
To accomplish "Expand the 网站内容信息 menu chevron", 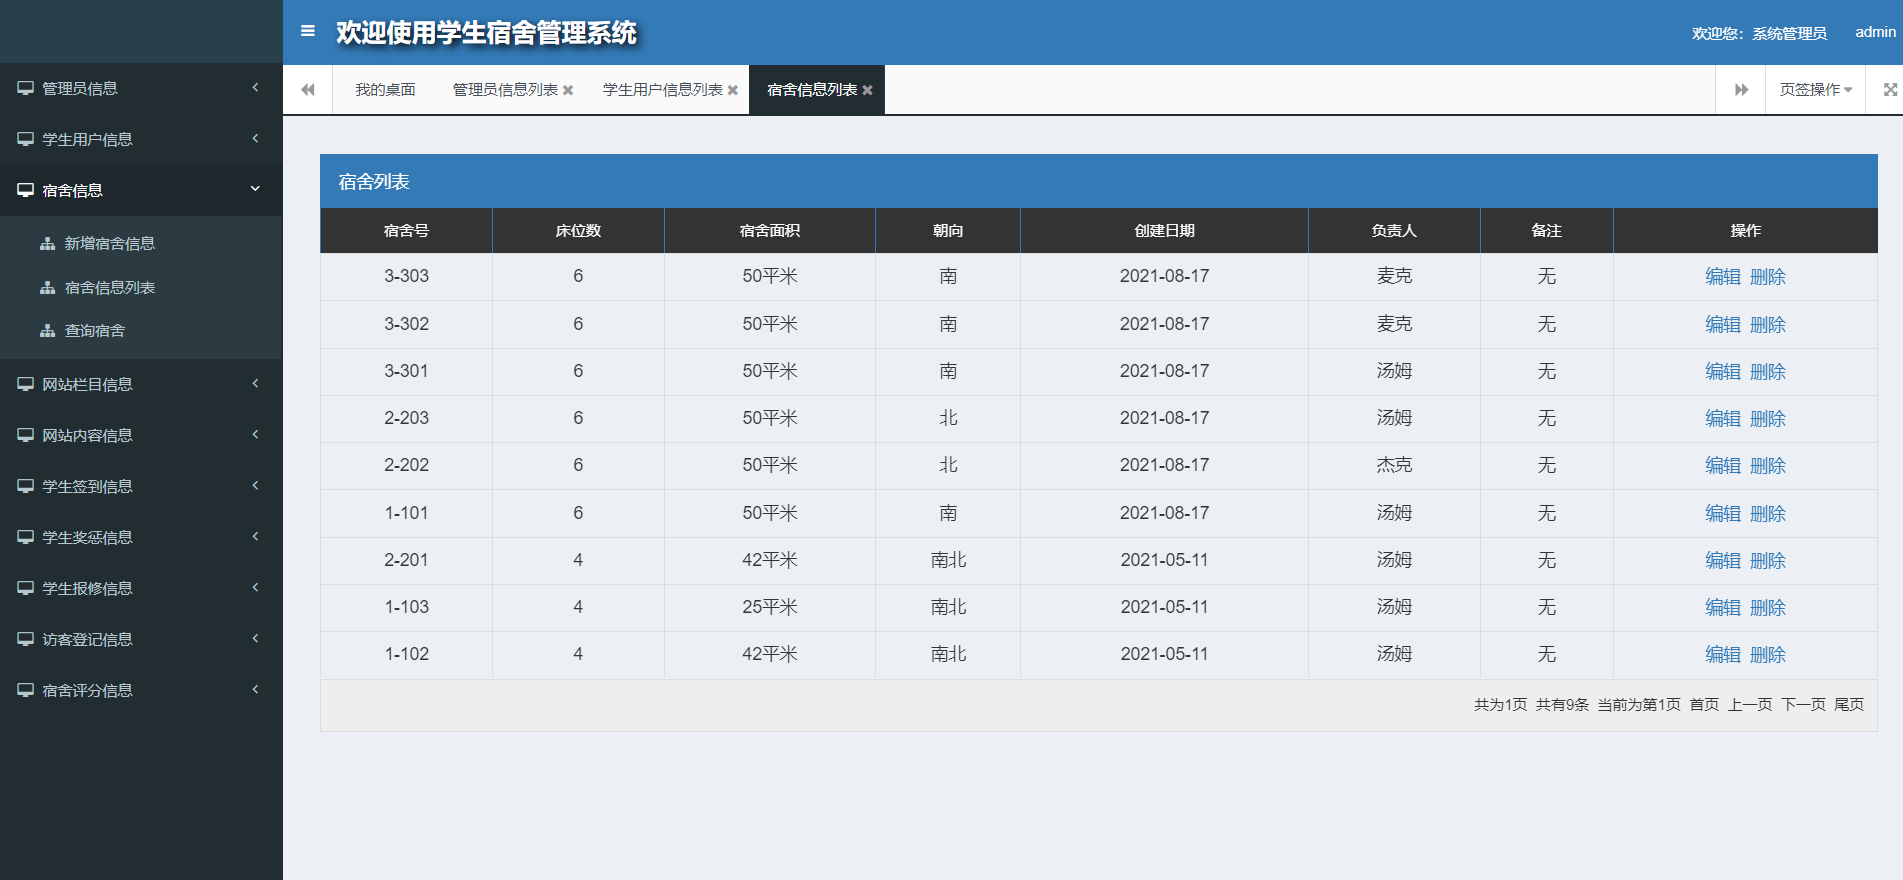I will click(255, 434).
